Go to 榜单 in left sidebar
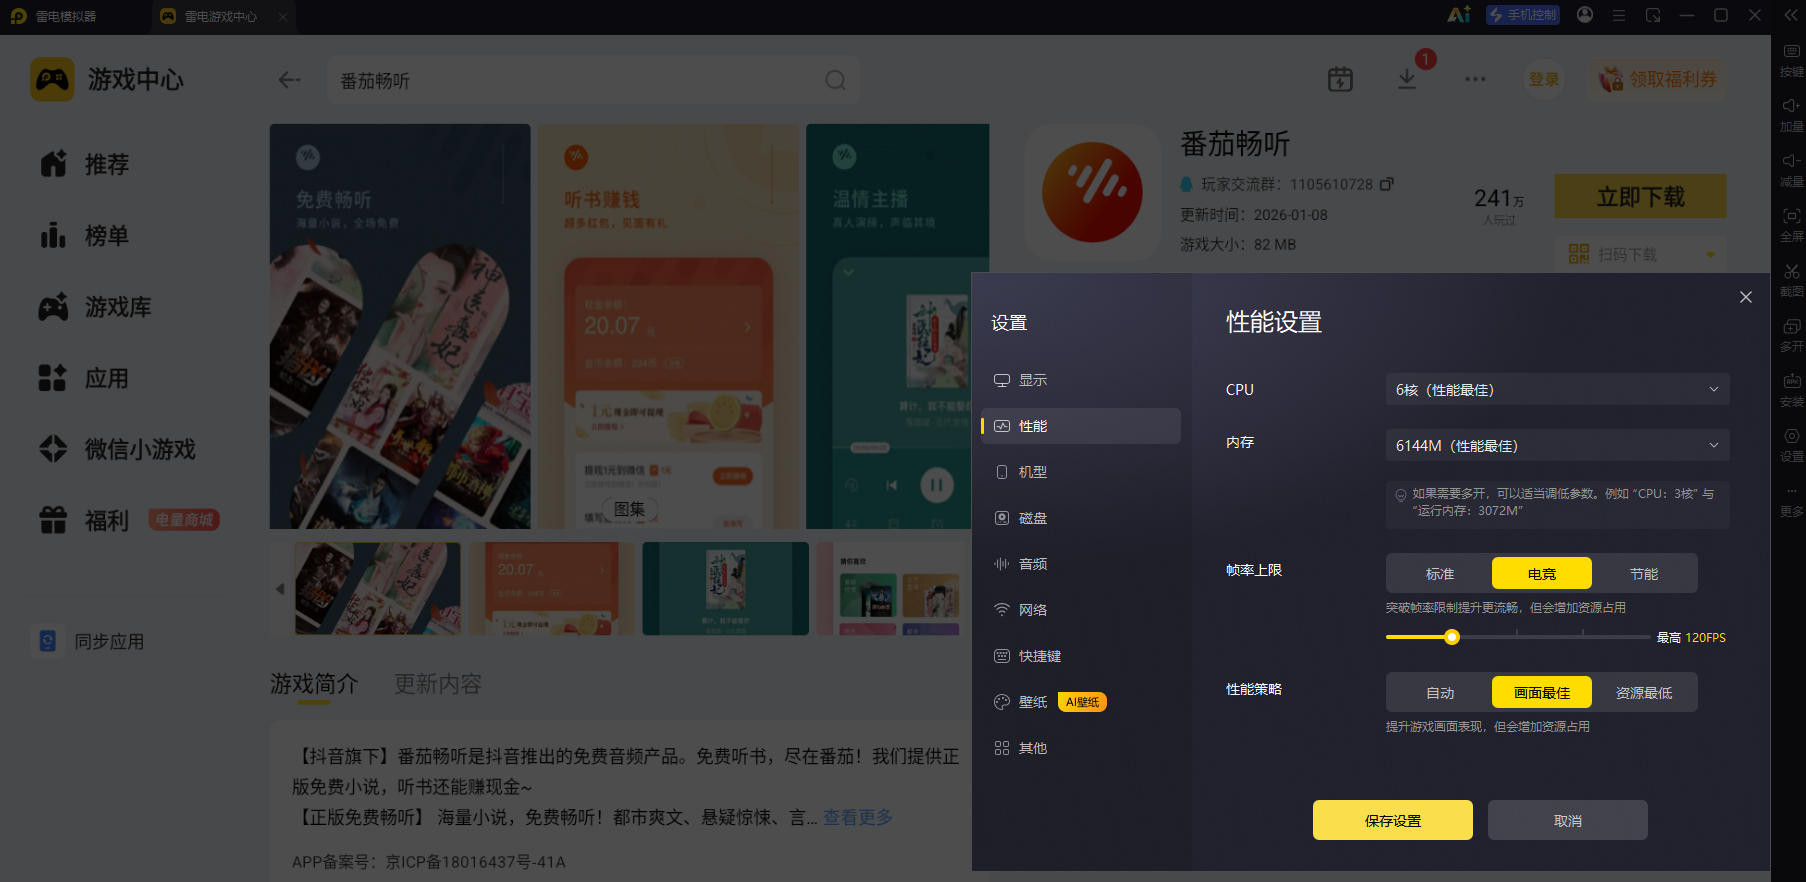The image size is (1806, 882). click(x=85, y=236)
